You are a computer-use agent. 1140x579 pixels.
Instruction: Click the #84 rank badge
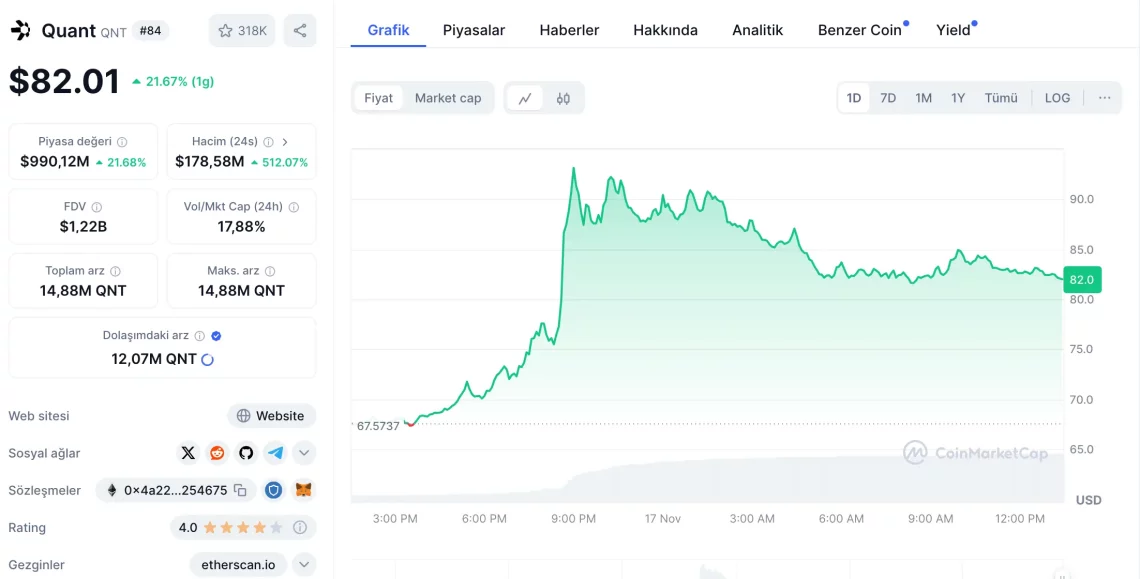click(x=150, y=31)
